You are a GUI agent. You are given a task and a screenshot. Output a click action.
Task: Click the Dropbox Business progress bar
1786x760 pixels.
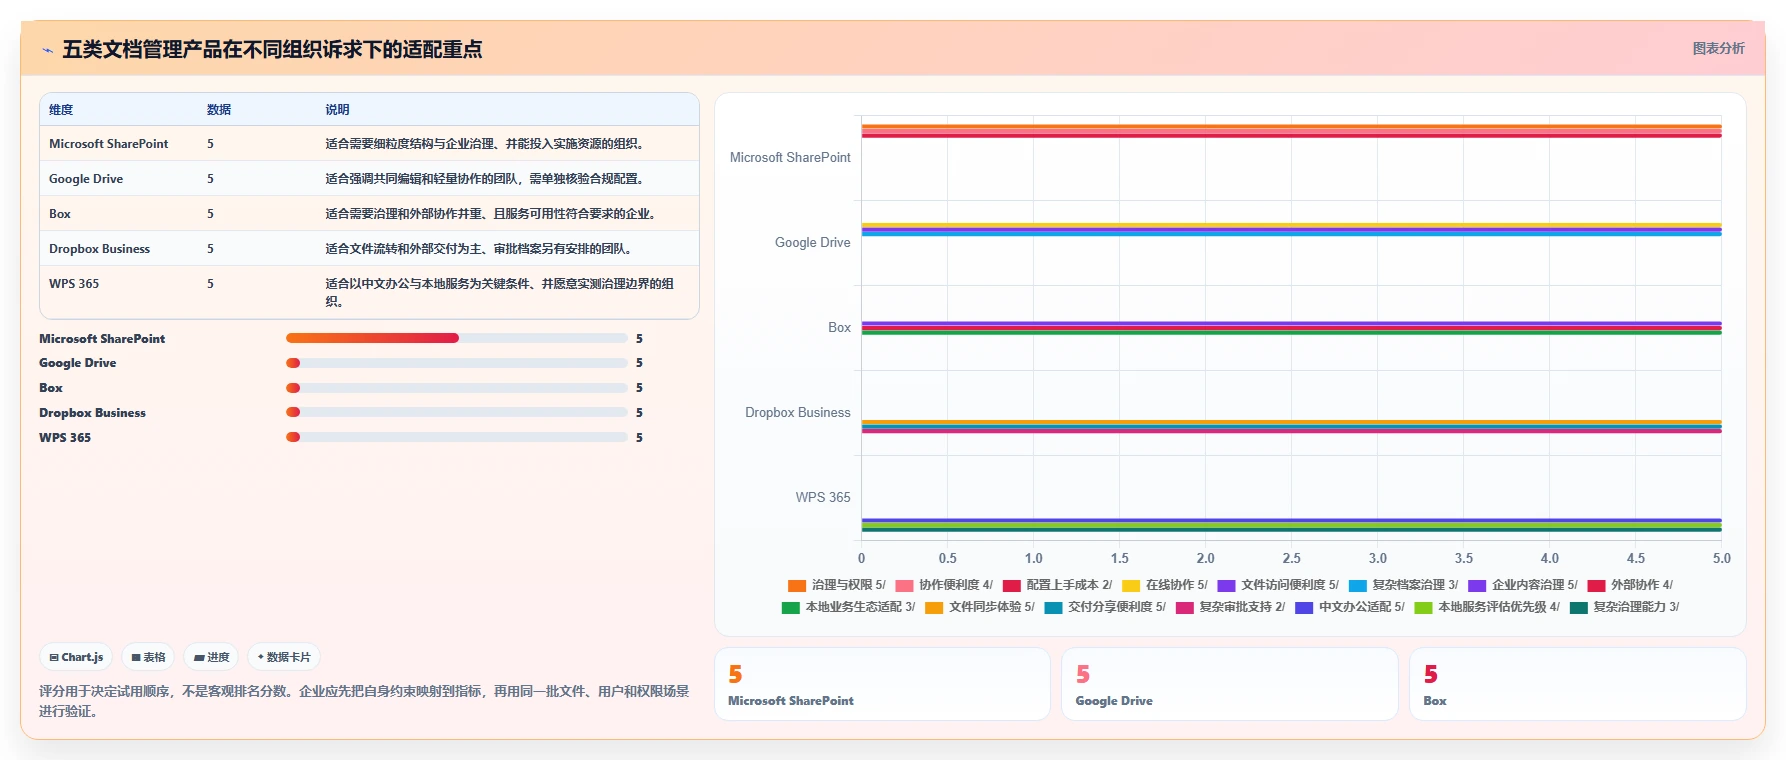click(457, 412)
